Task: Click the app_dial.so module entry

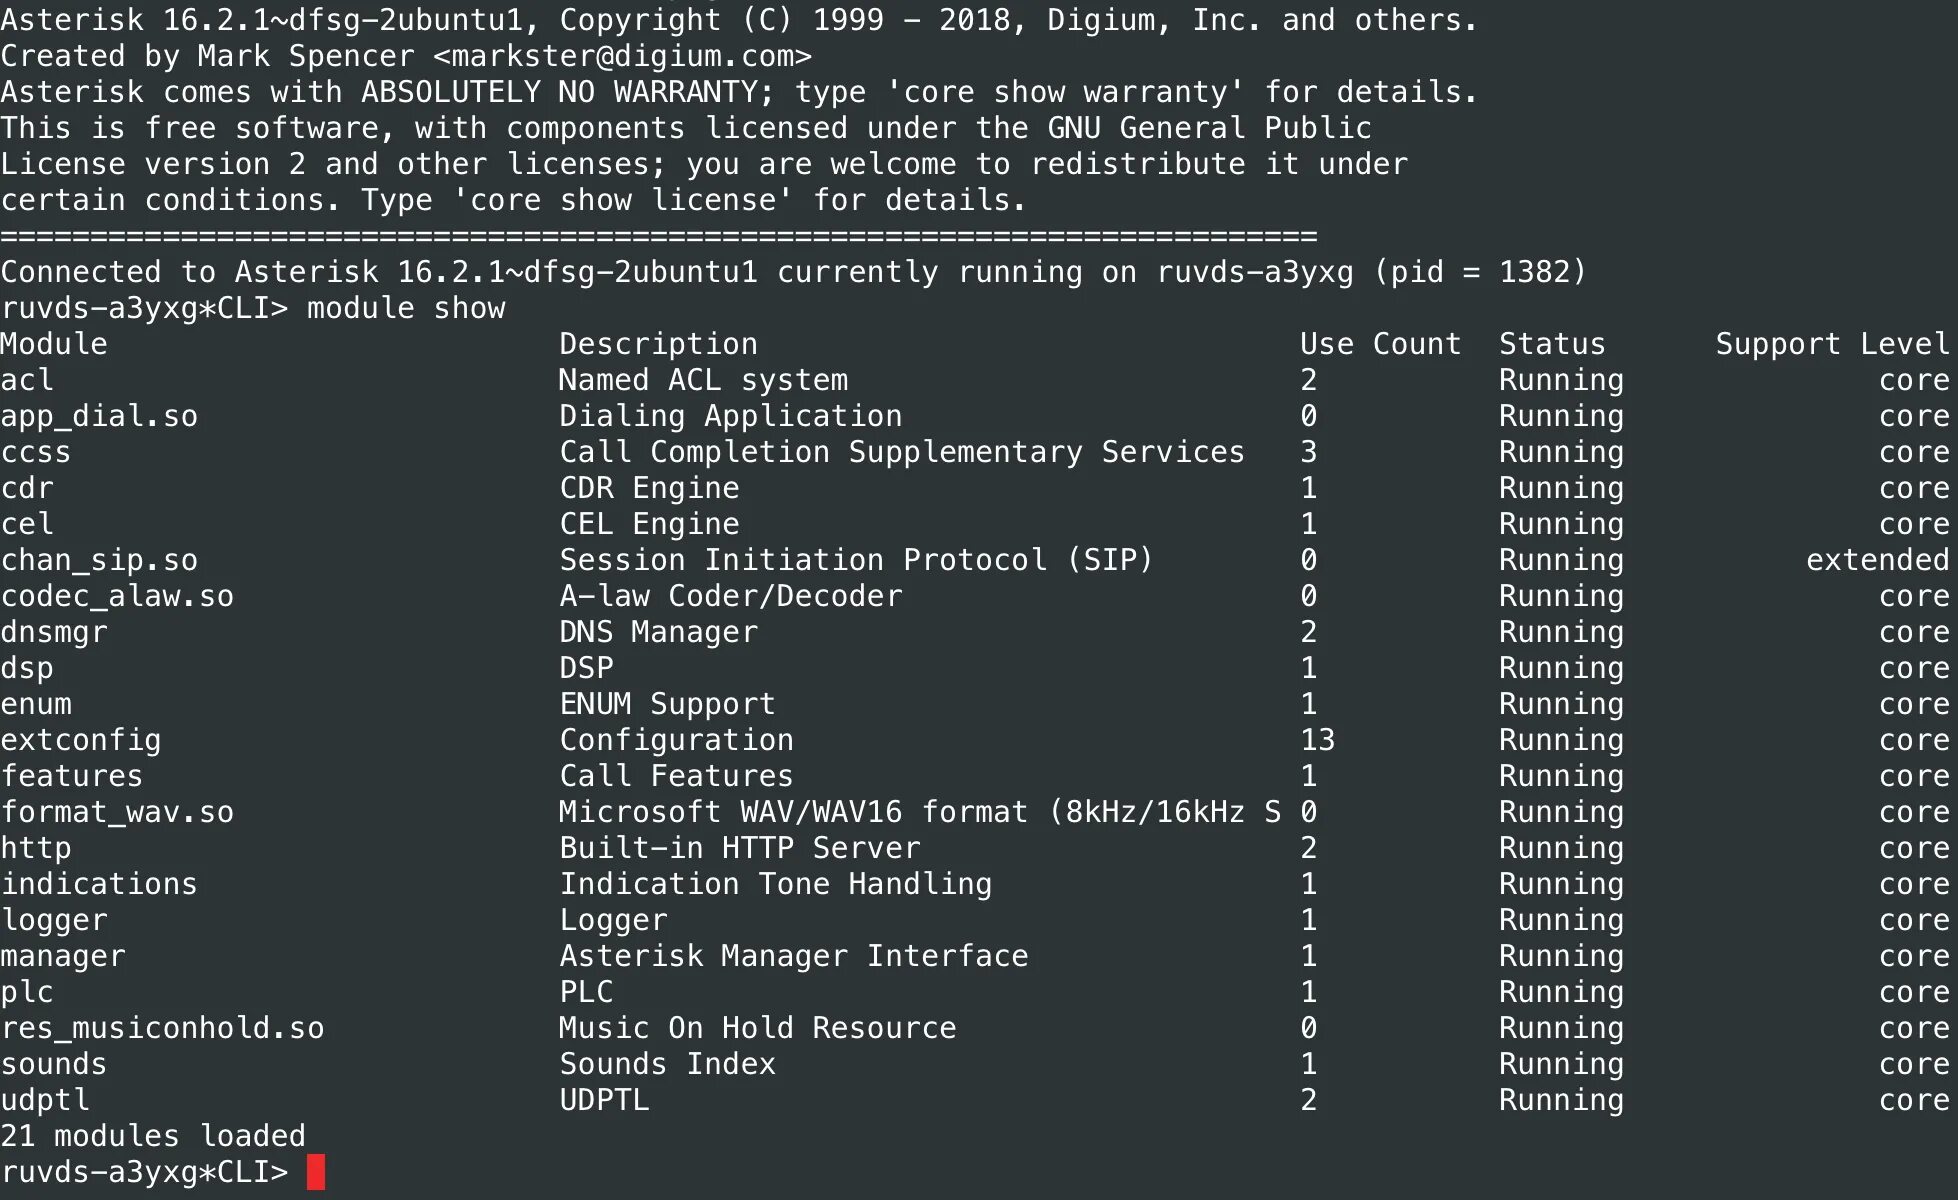Action: tap(99, 416)
